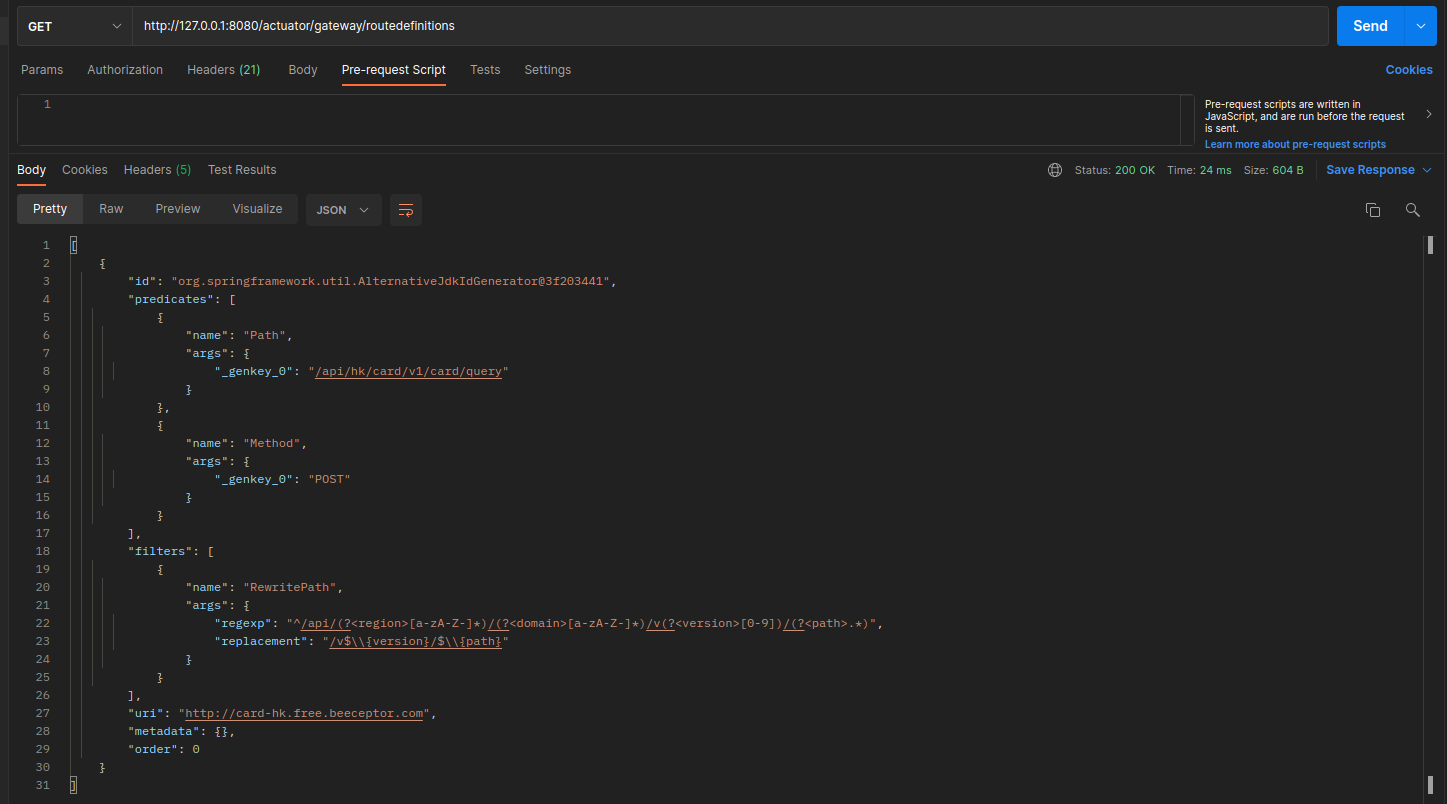Open the response Cookies tab

pos(85,170)
